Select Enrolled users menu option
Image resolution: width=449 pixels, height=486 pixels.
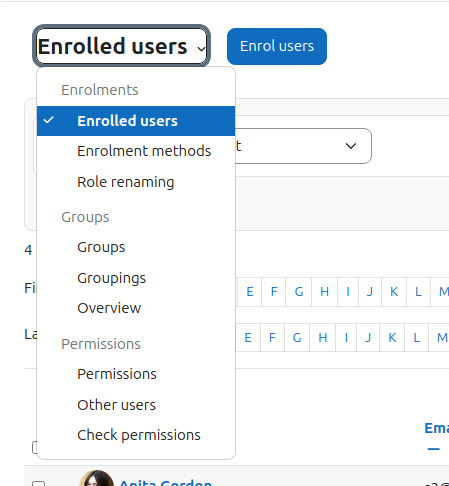136,121
